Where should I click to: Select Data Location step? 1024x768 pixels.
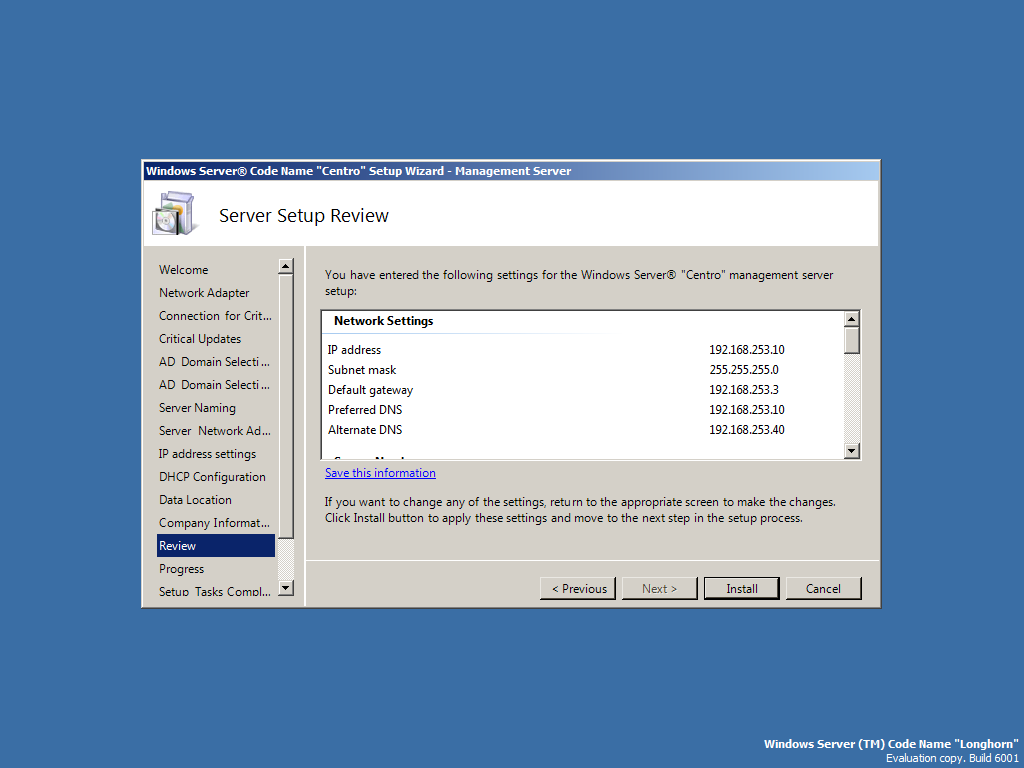point(195,500)
